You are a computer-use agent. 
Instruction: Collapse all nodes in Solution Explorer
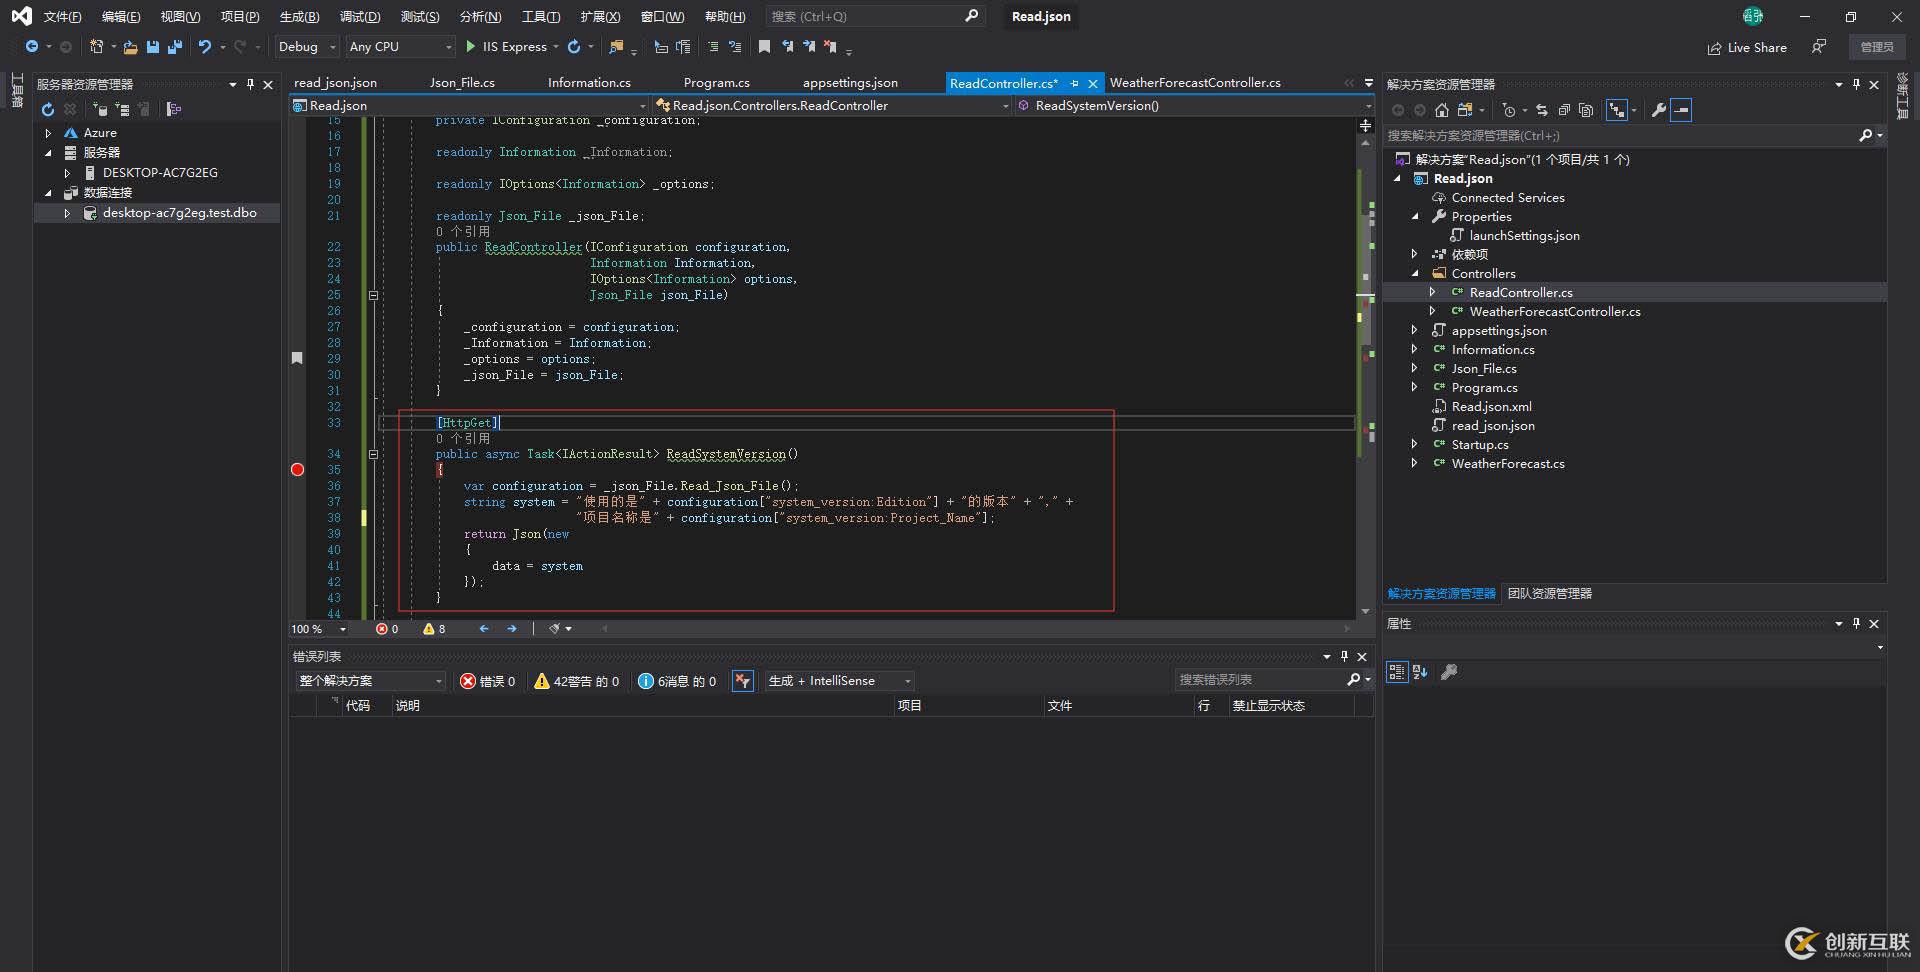pyautogui.click(x=1562, y=110)
